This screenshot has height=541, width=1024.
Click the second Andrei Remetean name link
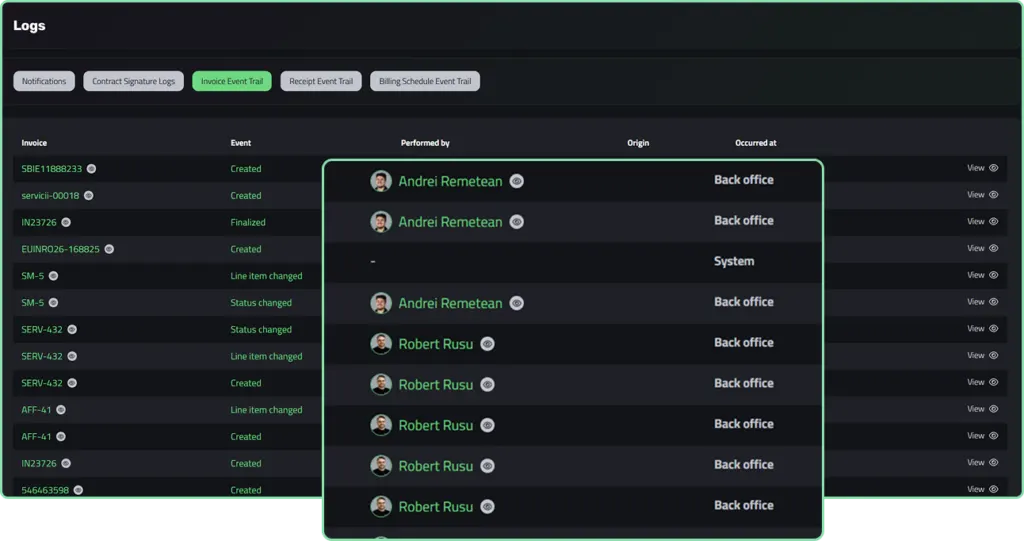click(450, 222)
